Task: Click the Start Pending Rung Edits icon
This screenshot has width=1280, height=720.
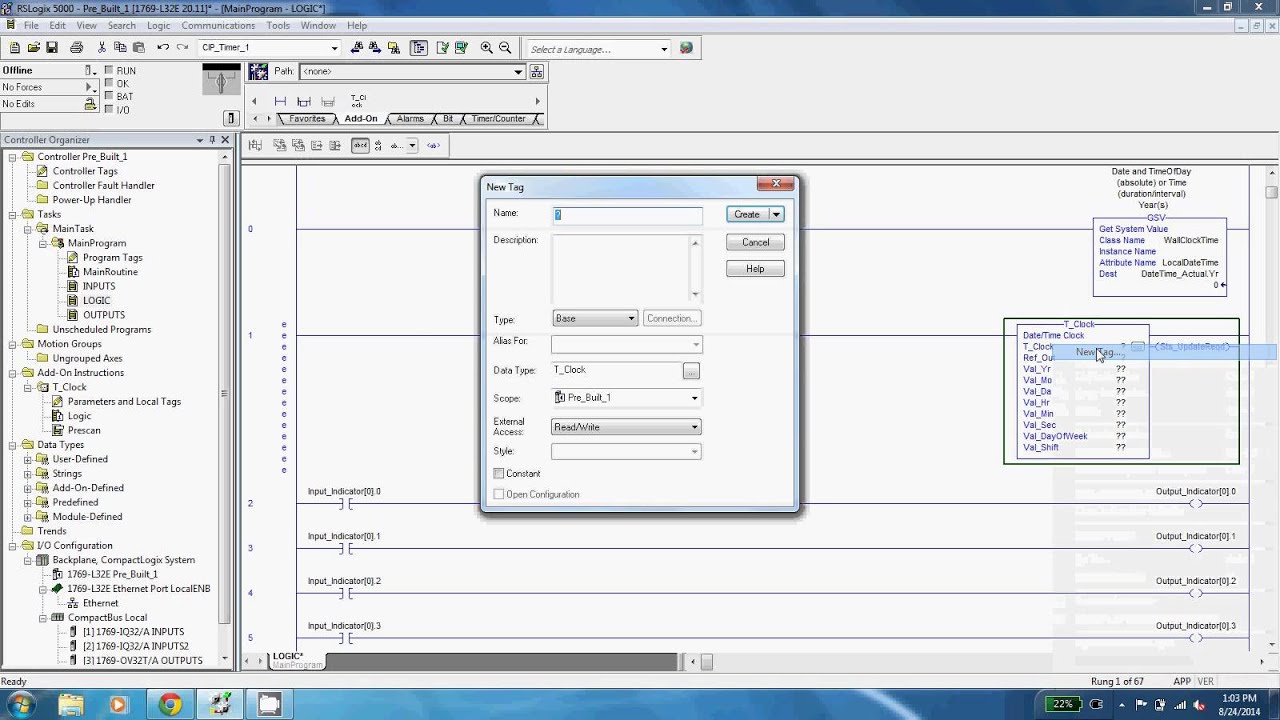Action: pos(255,145)
